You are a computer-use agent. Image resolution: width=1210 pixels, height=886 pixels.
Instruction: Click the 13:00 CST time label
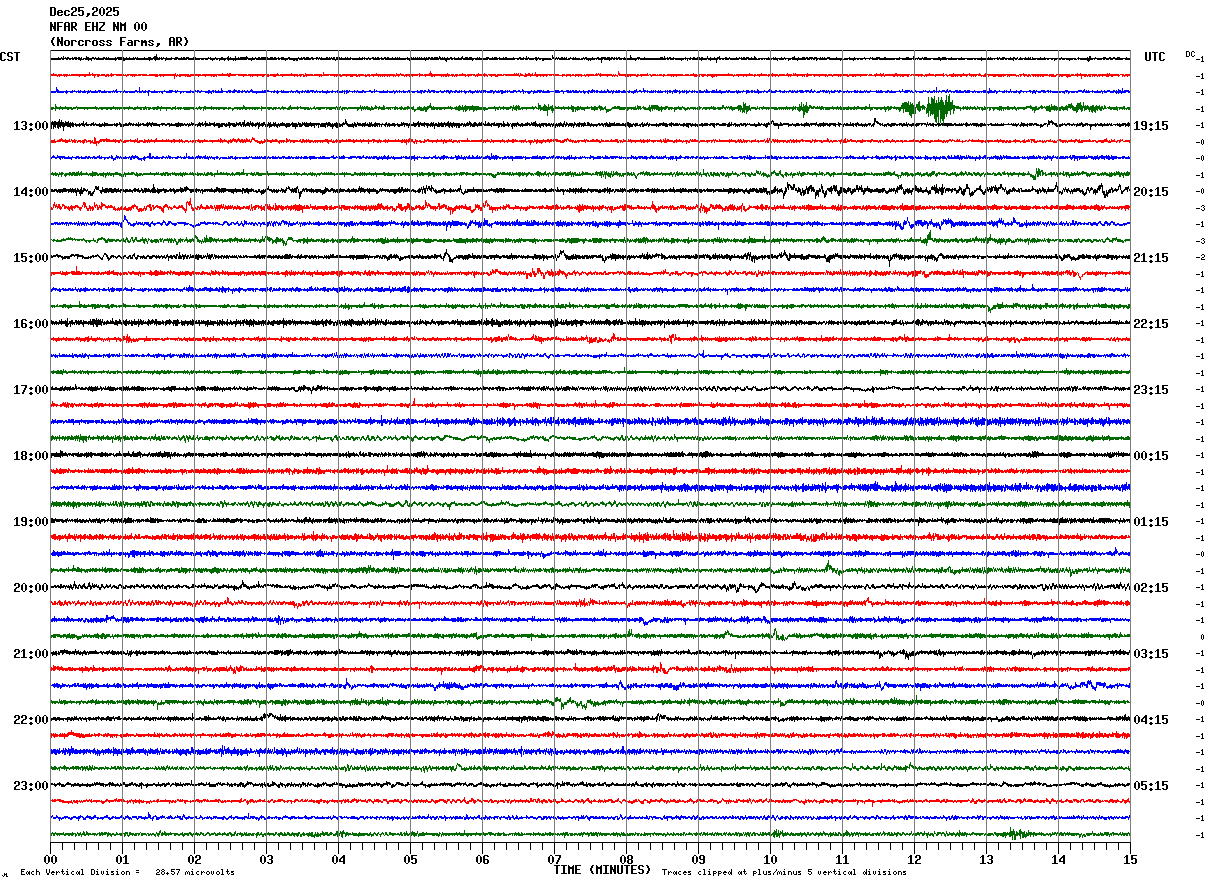31,126
